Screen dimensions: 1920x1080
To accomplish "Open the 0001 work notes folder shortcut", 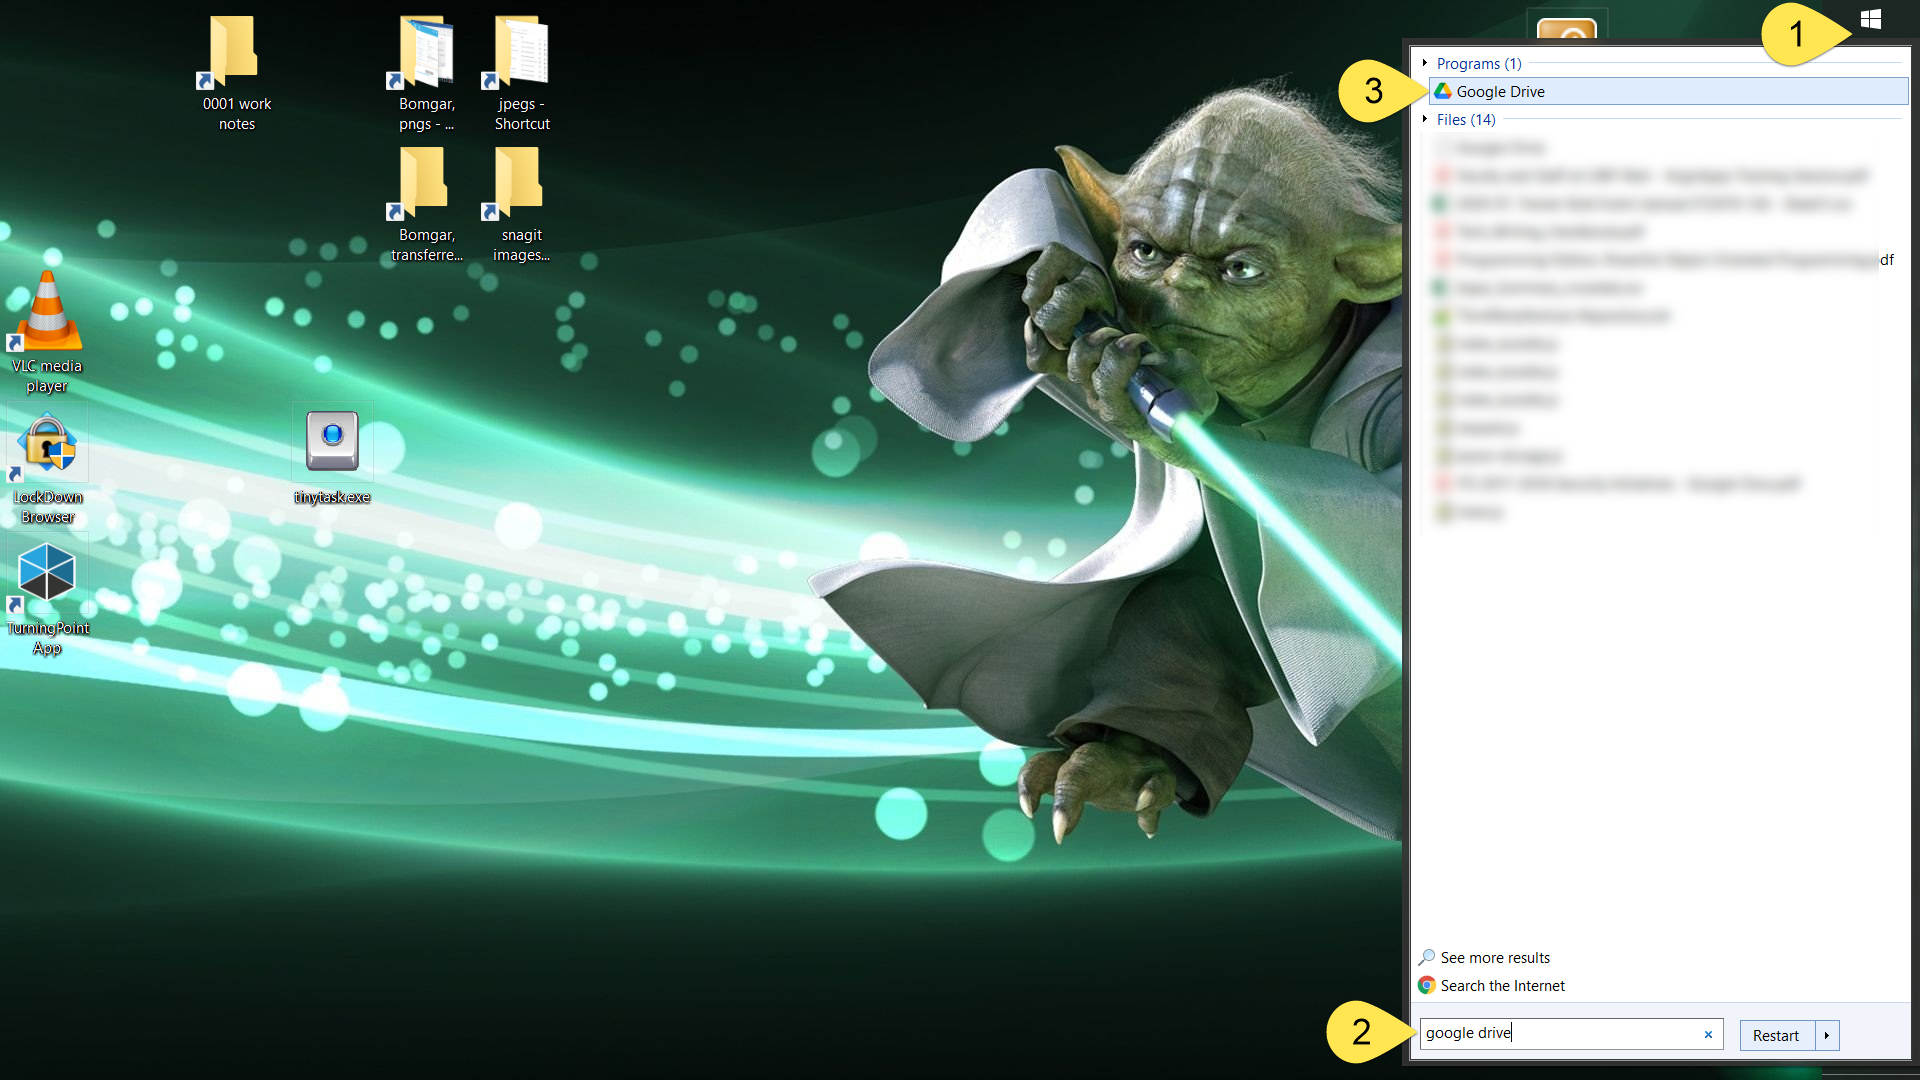I will tap(236, 73).
